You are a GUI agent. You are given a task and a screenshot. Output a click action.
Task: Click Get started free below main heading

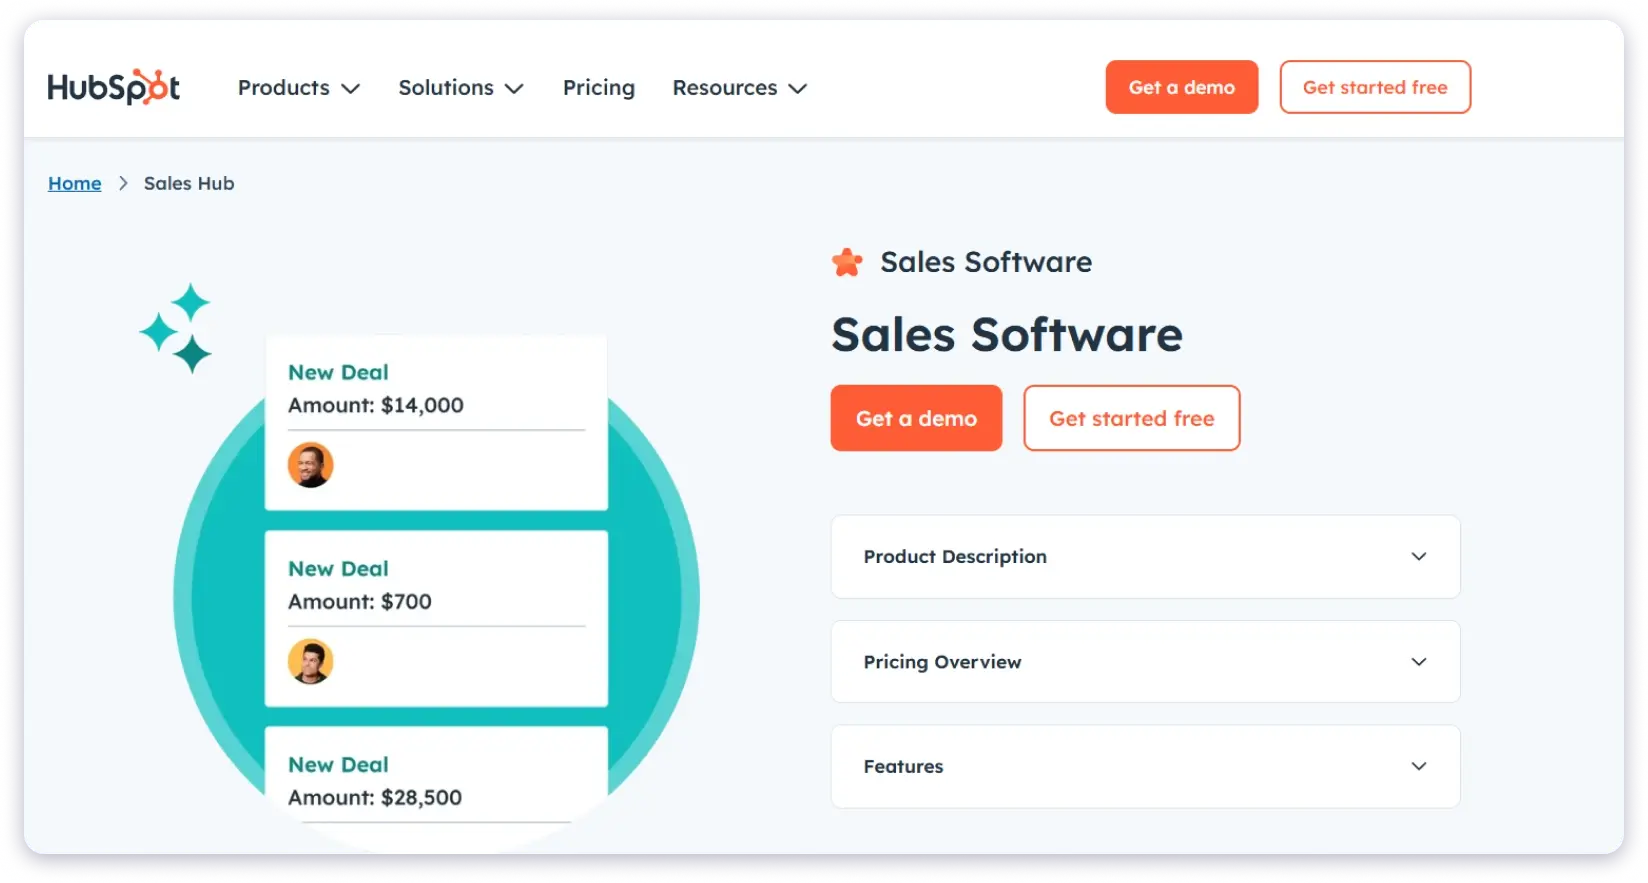coord(1131,418)
